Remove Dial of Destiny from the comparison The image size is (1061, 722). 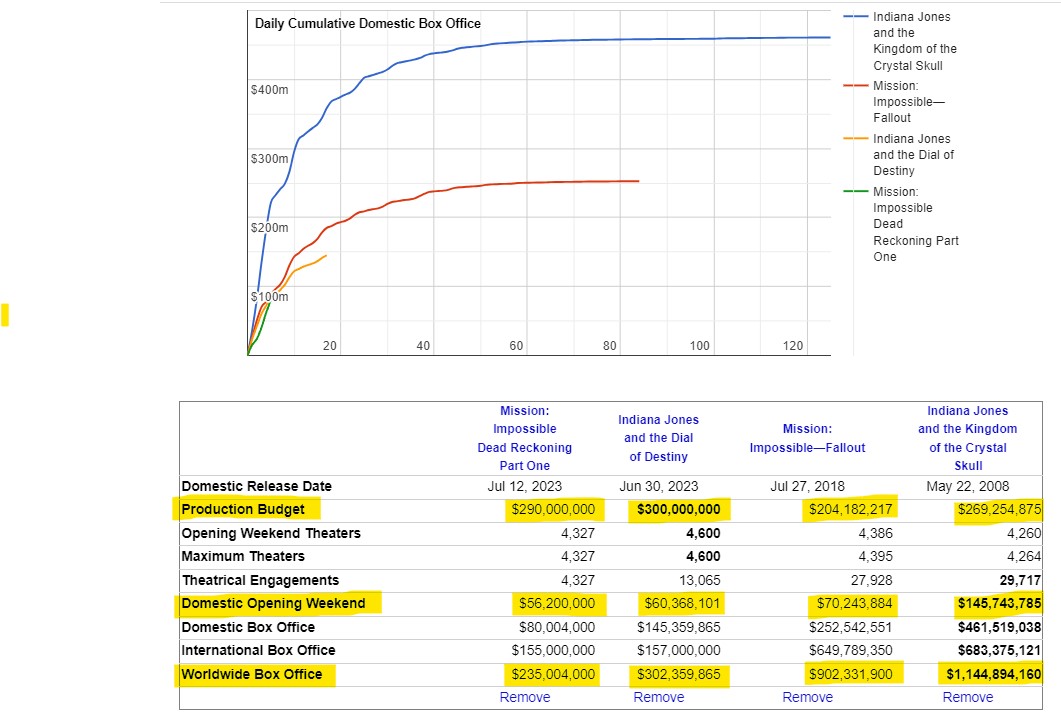pyautogui.click(x=659, y=697)
